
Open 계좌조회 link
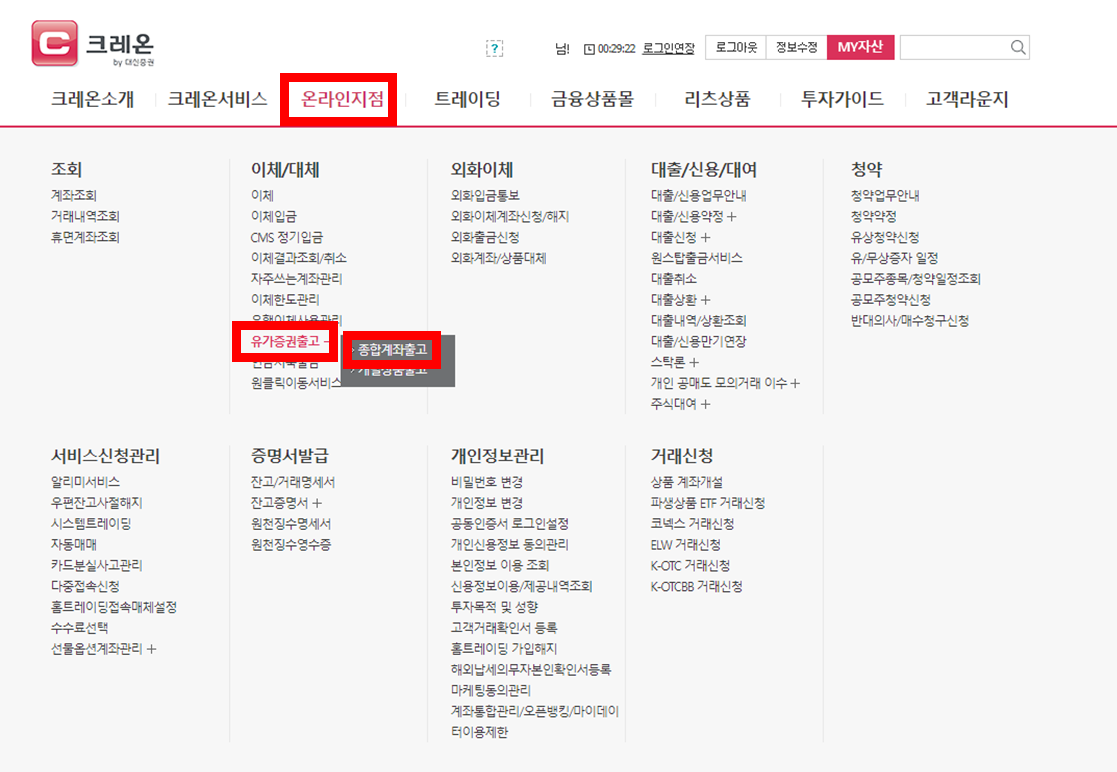pyautogui.click(x=73, y=195)
